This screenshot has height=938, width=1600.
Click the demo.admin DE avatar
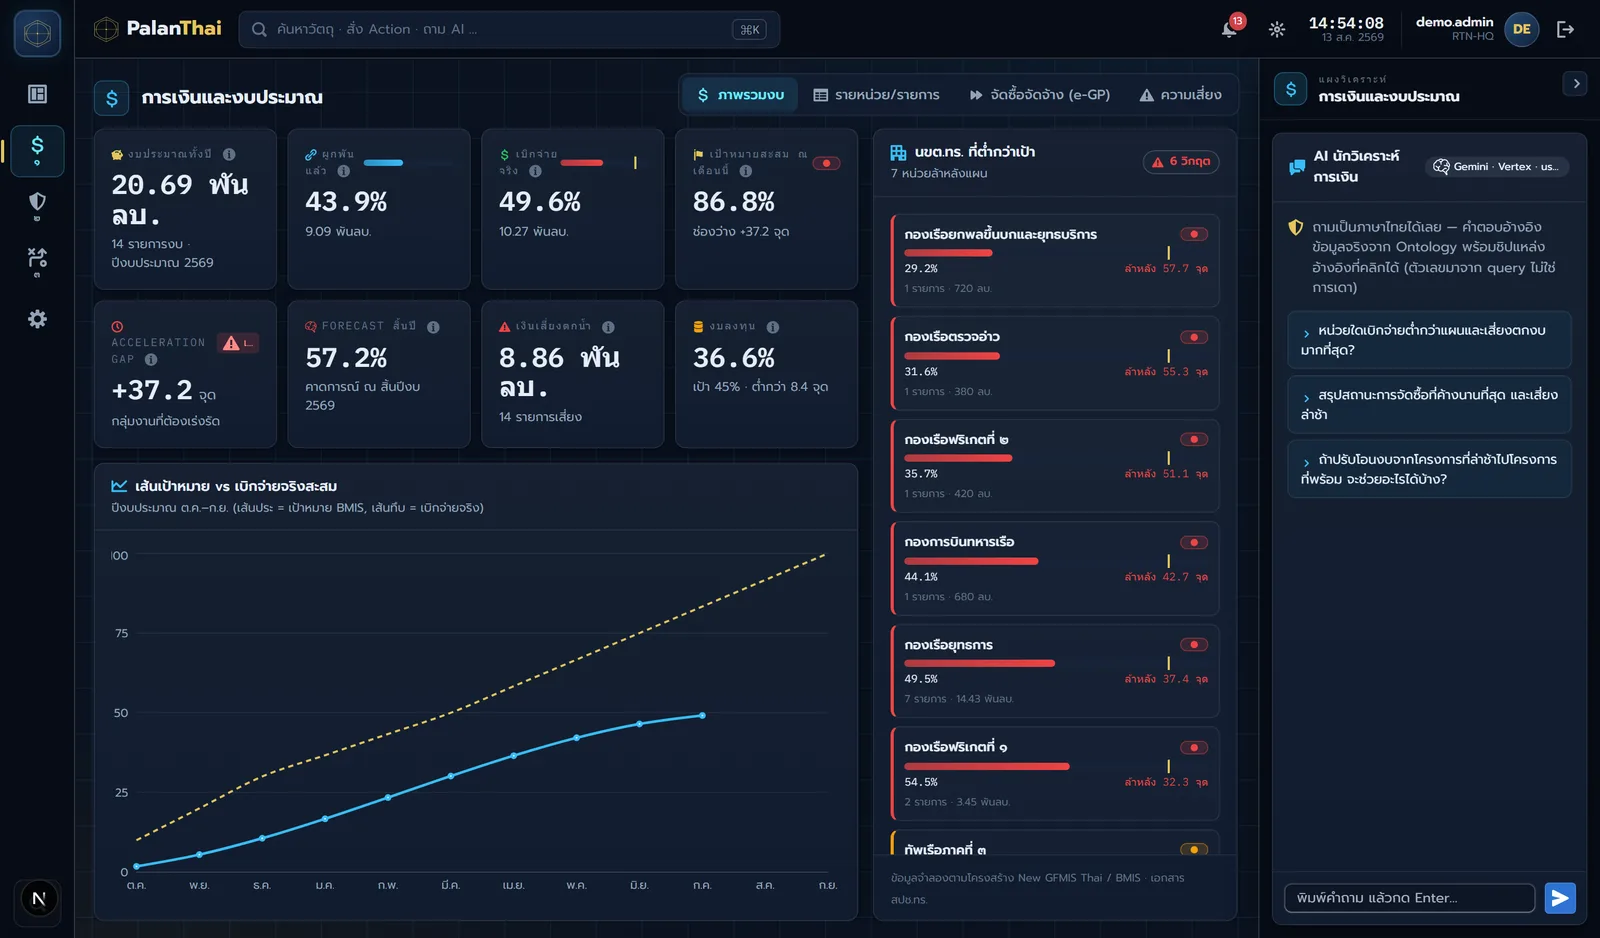pos(1521,29)
